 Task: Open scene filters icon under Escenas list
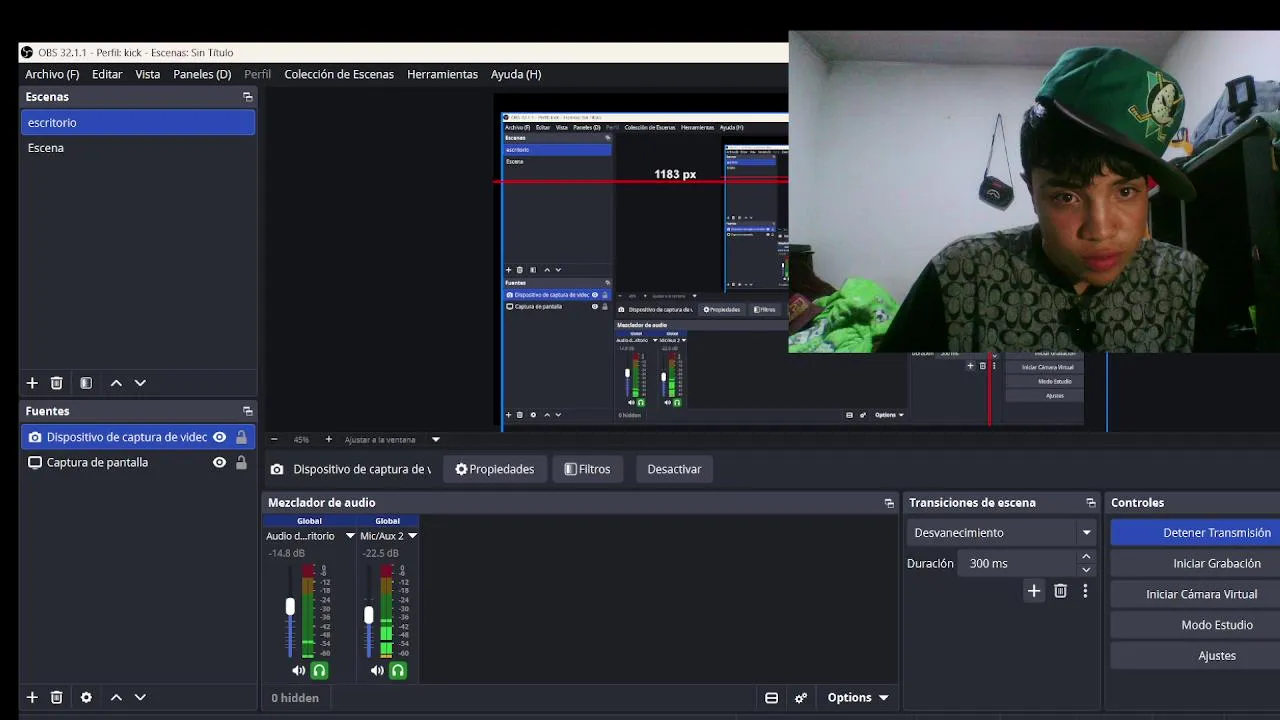click(x=86, y=383)
